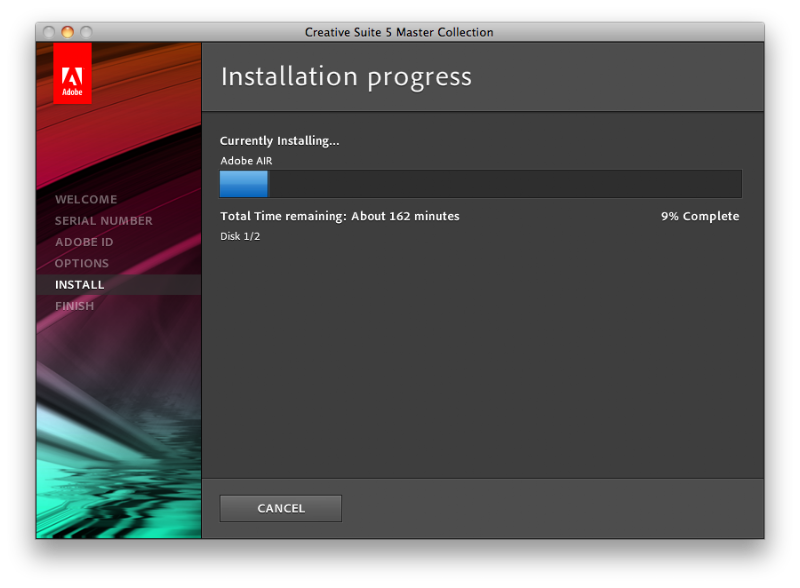Open the Adobe ID step
Screen dimensions: 800x588
click(84, 242)
